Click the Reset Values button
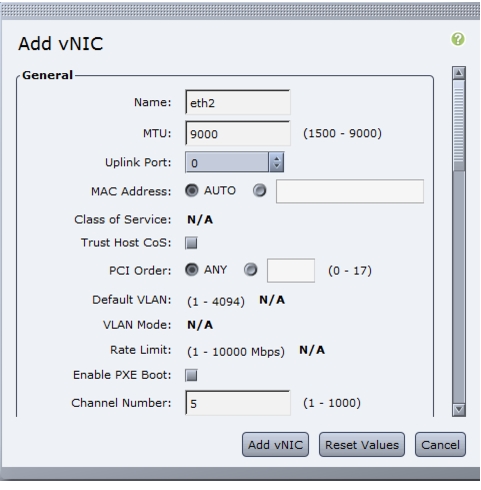This screenshot has height=490, width=481. pos(362,445)
